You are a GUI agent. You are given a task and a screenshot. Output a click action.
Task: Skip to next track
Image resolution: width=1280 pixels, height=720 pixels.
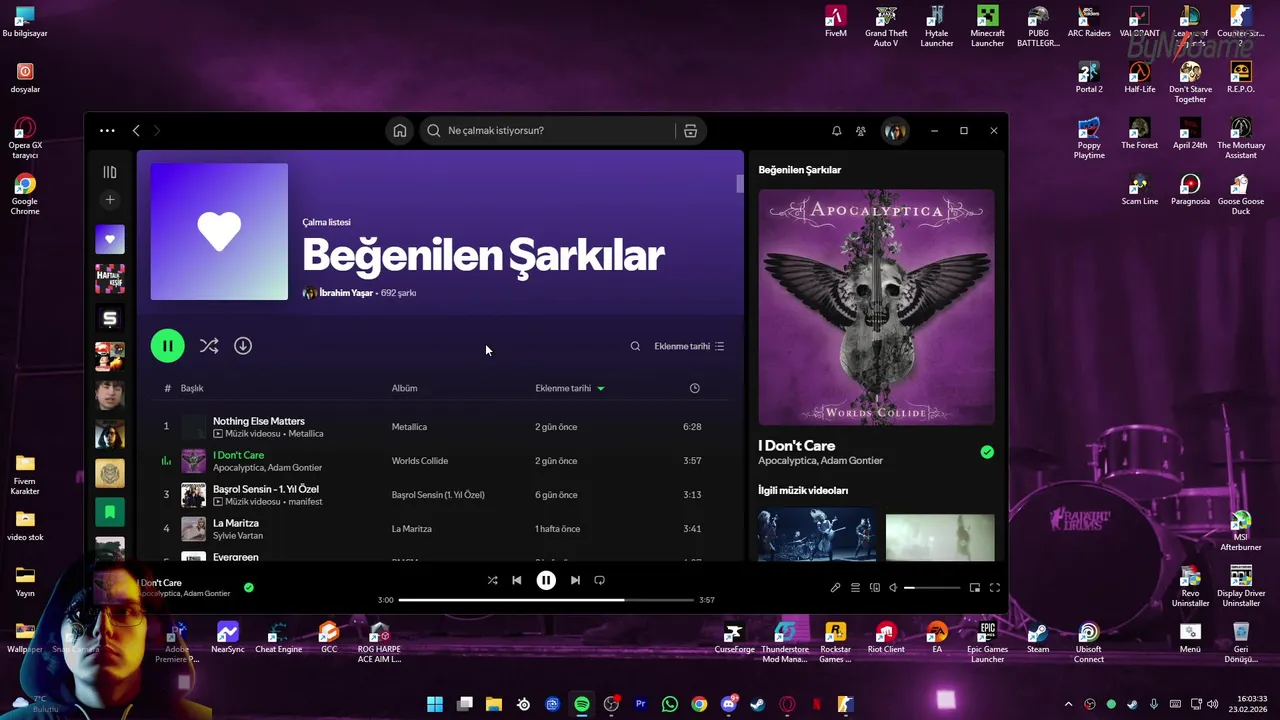point(575,580)
